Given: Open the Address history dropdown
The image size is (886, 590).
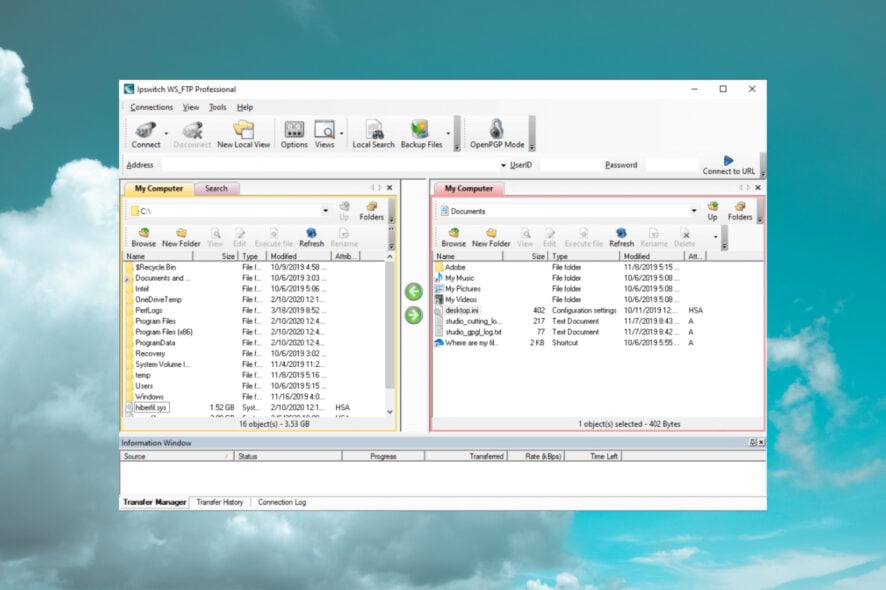Looking at the screenshot, I should [x=503, y=166].
